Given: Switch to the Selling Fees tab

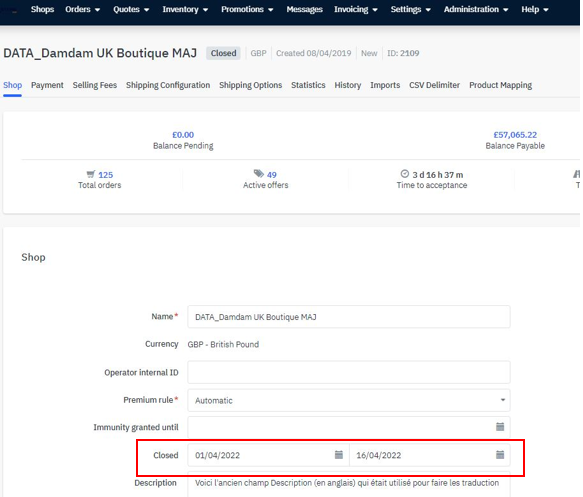Looking at the screenshot, I should pos(95,85).
